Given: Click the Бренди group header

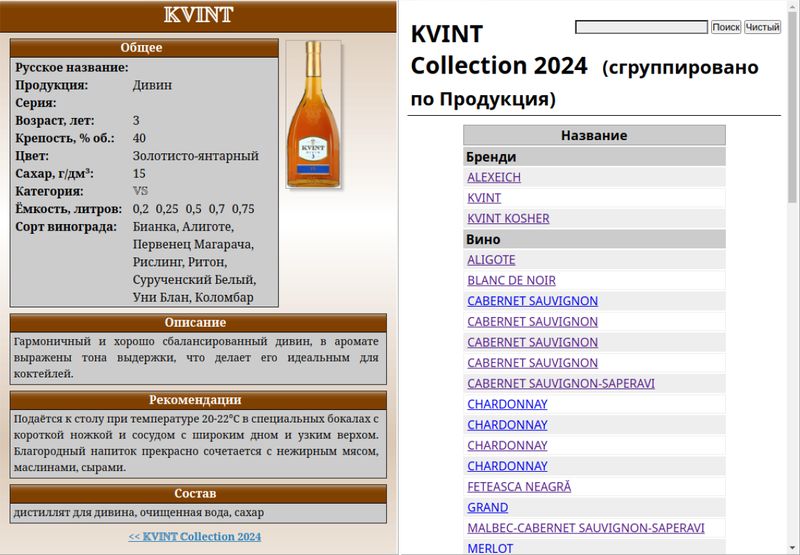Looking at the screenshot, I should coord(594,157).
